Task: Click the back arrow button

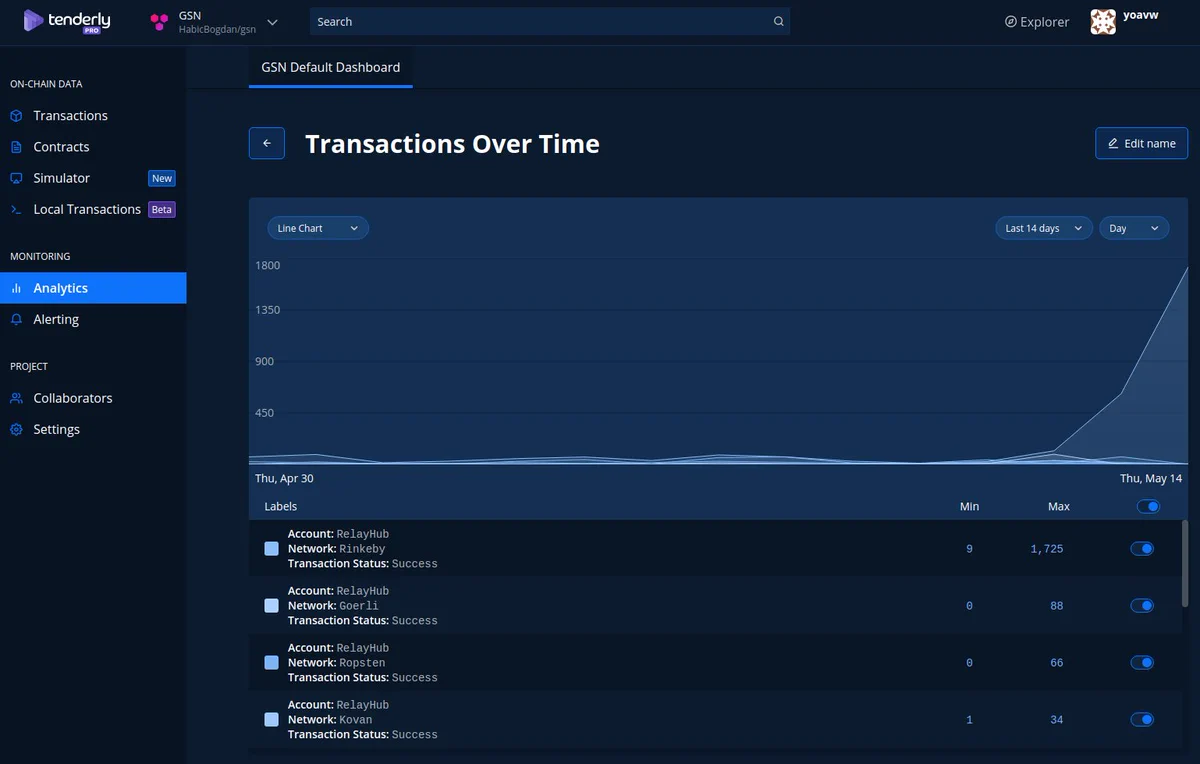Action: coord(267,143)
